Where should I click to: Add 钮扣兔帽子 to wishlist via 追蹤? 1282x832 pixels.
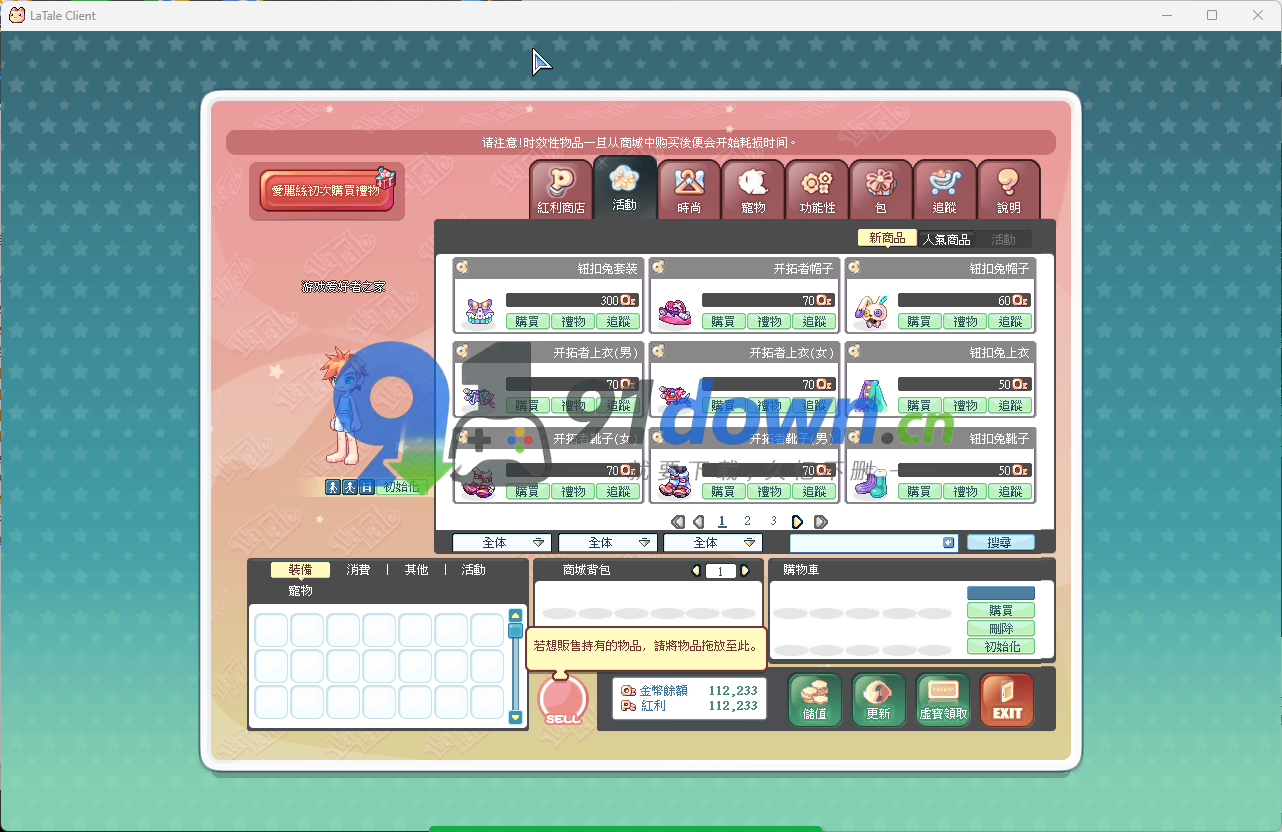[1011, 321]
